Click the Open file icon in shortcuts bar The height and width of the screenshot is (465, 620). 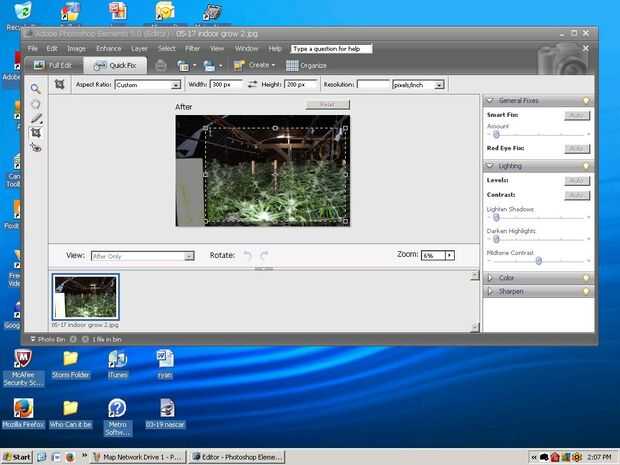pos(183,66)
